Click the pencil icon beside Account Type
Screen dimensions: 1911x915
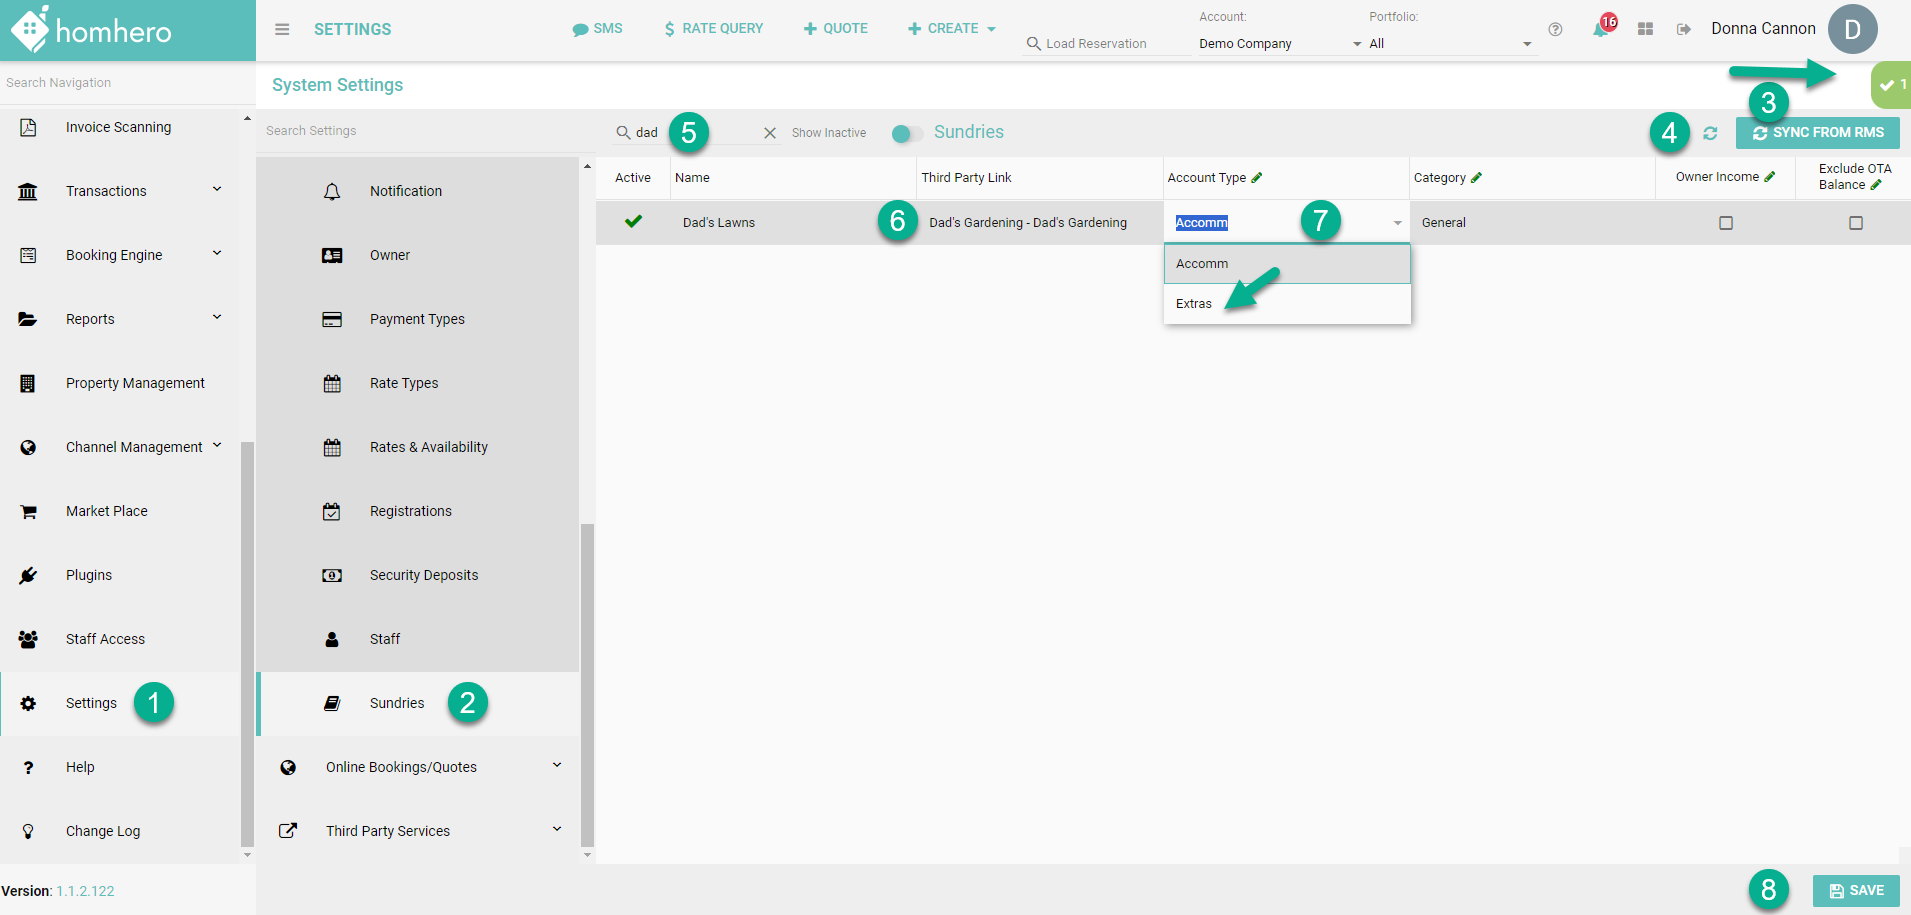click(1257, 178)
